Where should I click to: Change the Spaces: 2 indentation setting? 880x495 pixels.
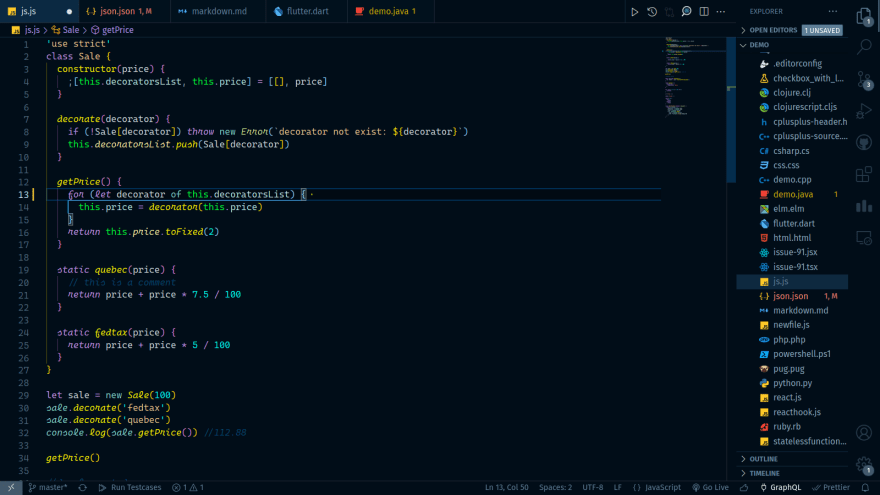555,488
